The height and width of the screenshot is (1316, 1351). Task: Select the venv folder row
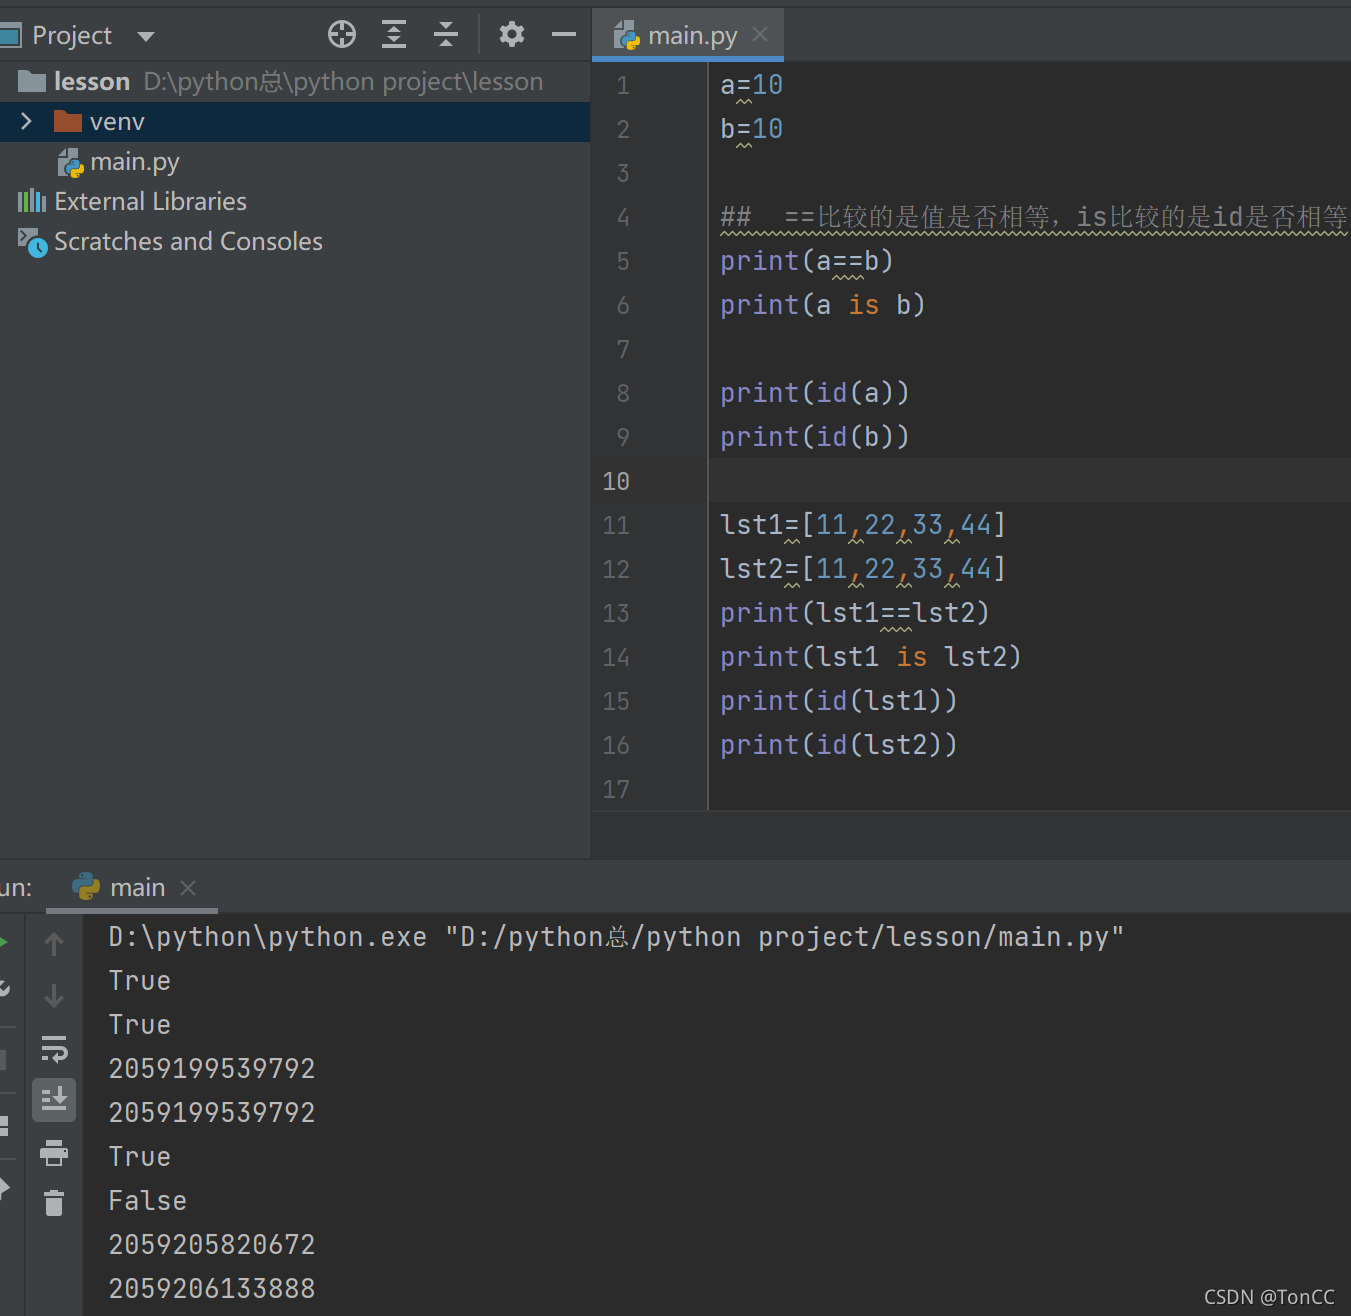[295, 121]
